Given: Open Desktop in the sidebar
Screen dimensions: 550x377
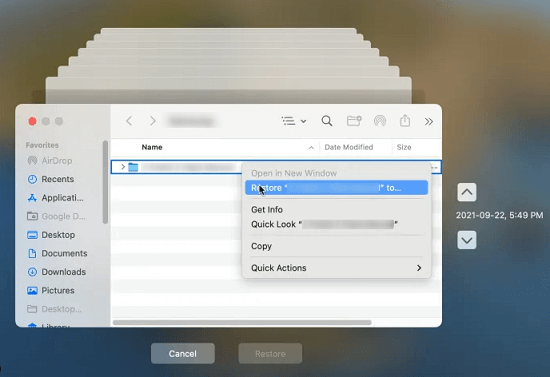Looking at the screenshot, I should 58,235.
